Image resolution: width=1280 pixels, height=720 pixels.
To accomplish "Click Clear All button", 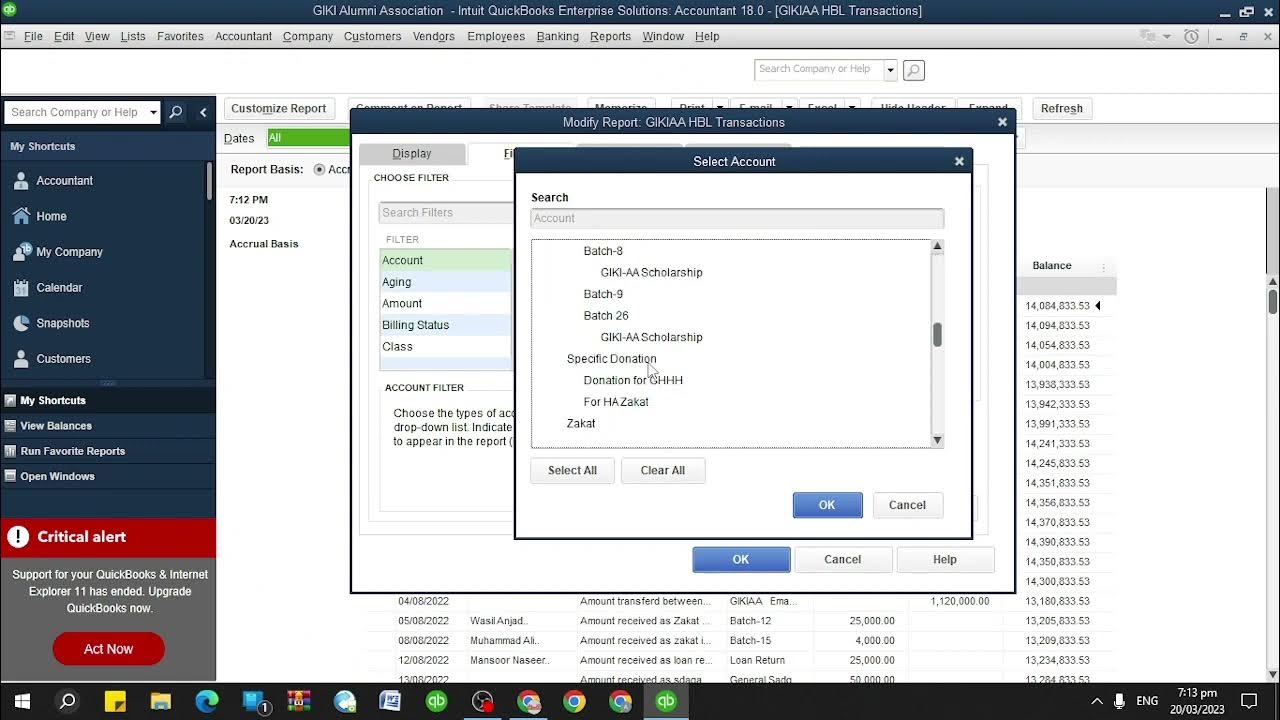I will tap(663, 471).
